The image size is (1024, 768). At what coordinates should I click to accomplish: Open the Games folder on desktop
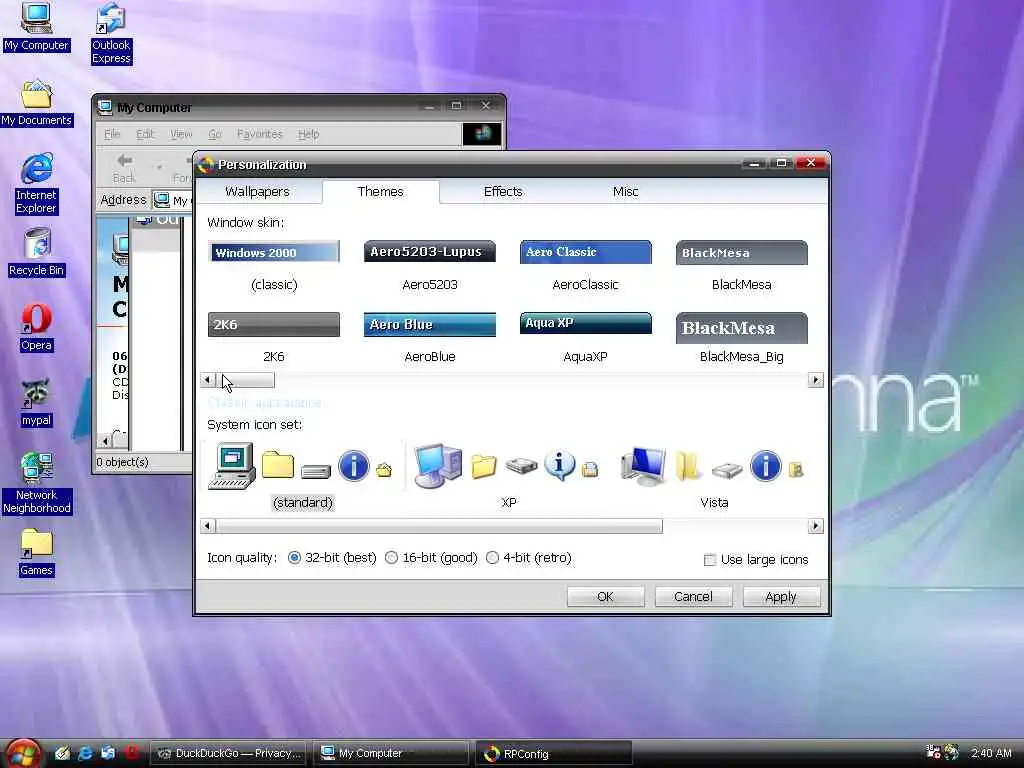(37, 552)
